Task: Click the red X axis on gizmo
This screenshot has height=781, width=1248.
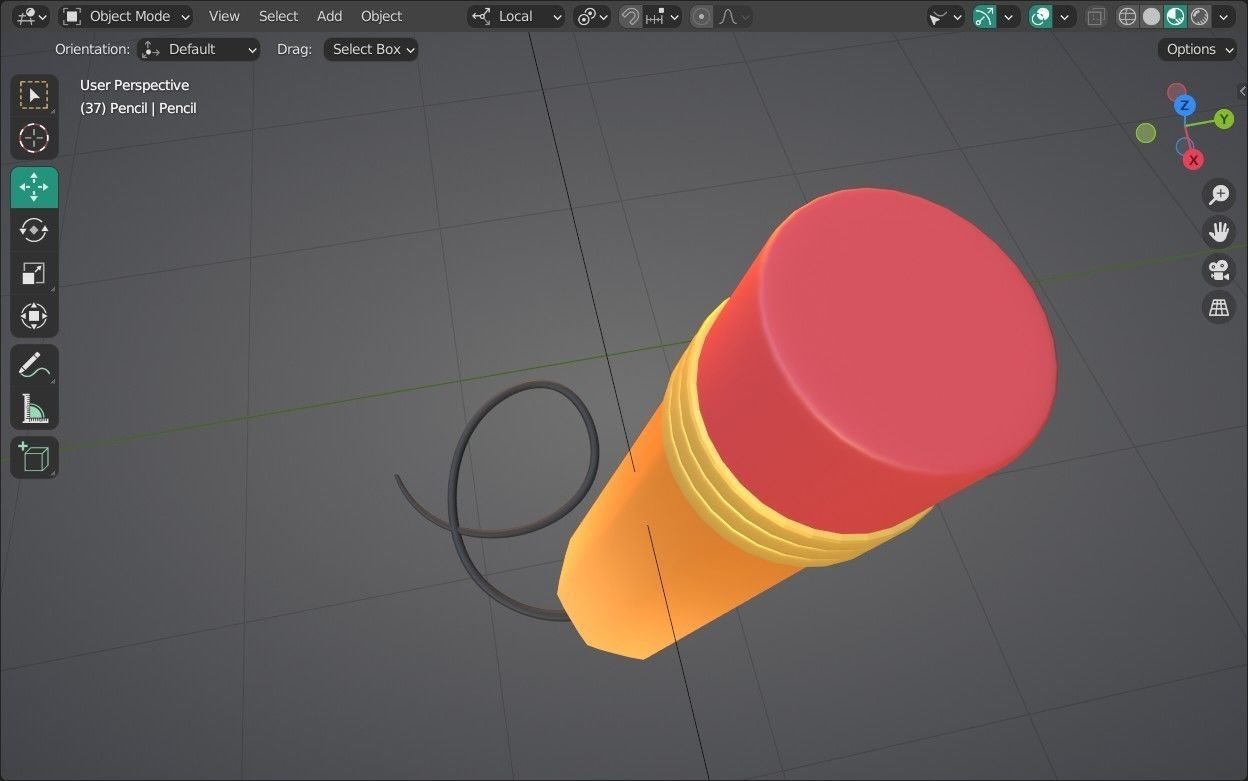Action: tap(1193, 160)
